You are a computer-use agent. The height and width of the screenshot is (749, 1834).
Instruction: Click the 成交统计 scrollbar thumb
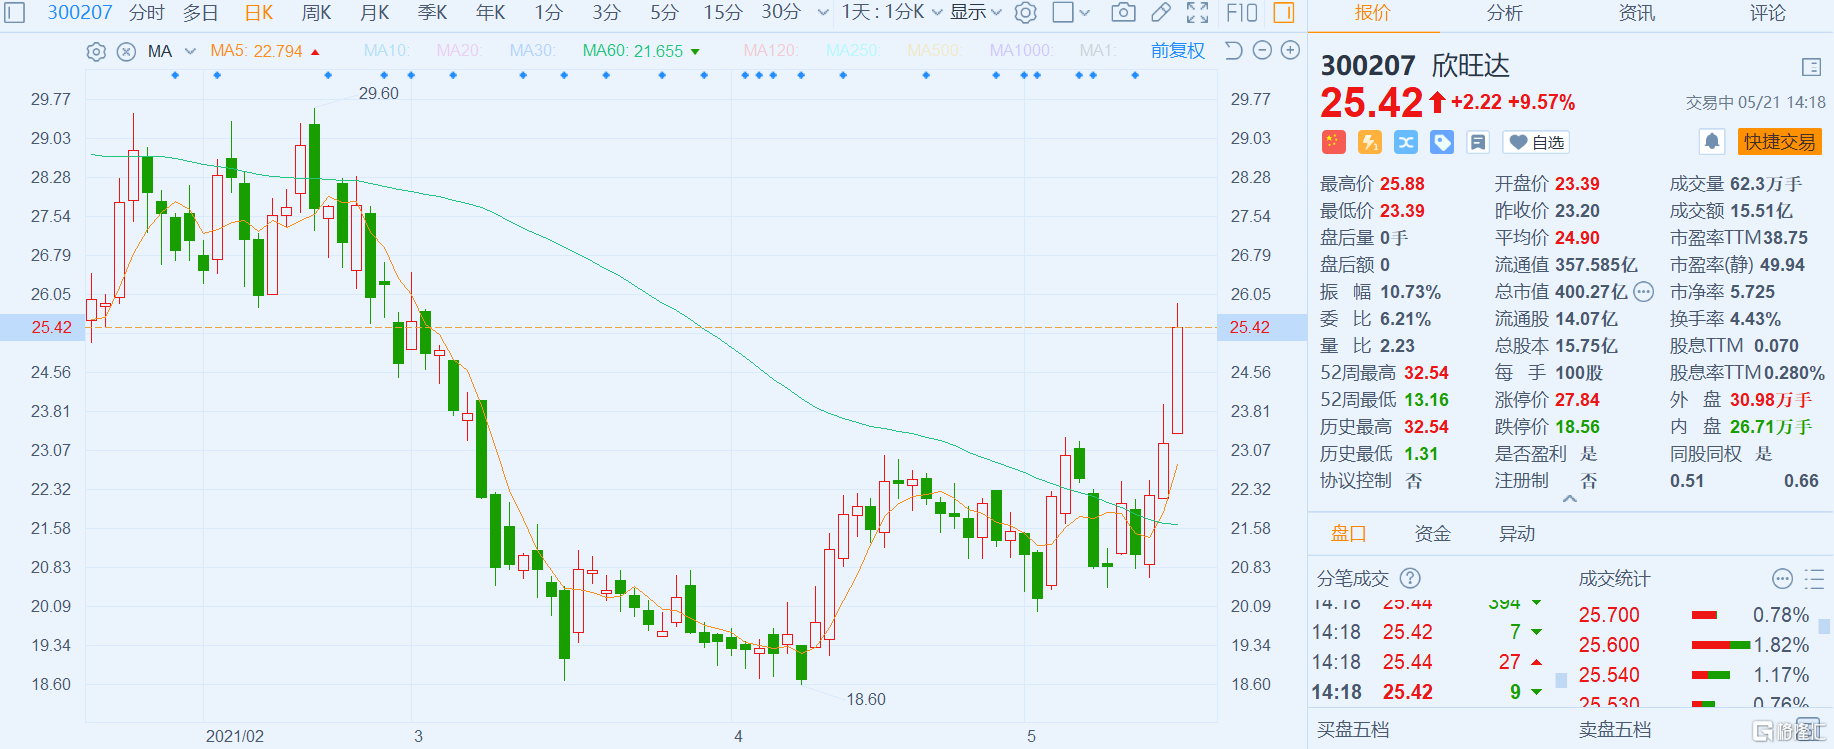(x=1824, y=627)
